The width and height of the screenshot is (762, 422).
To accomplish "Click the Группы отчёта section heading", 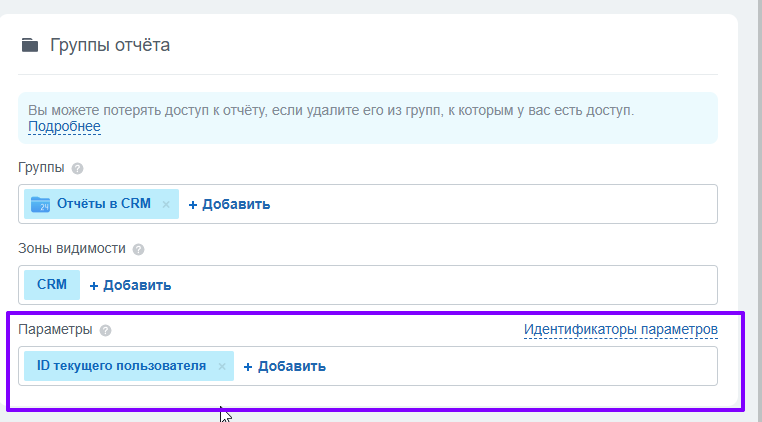I will click(110, 45).
